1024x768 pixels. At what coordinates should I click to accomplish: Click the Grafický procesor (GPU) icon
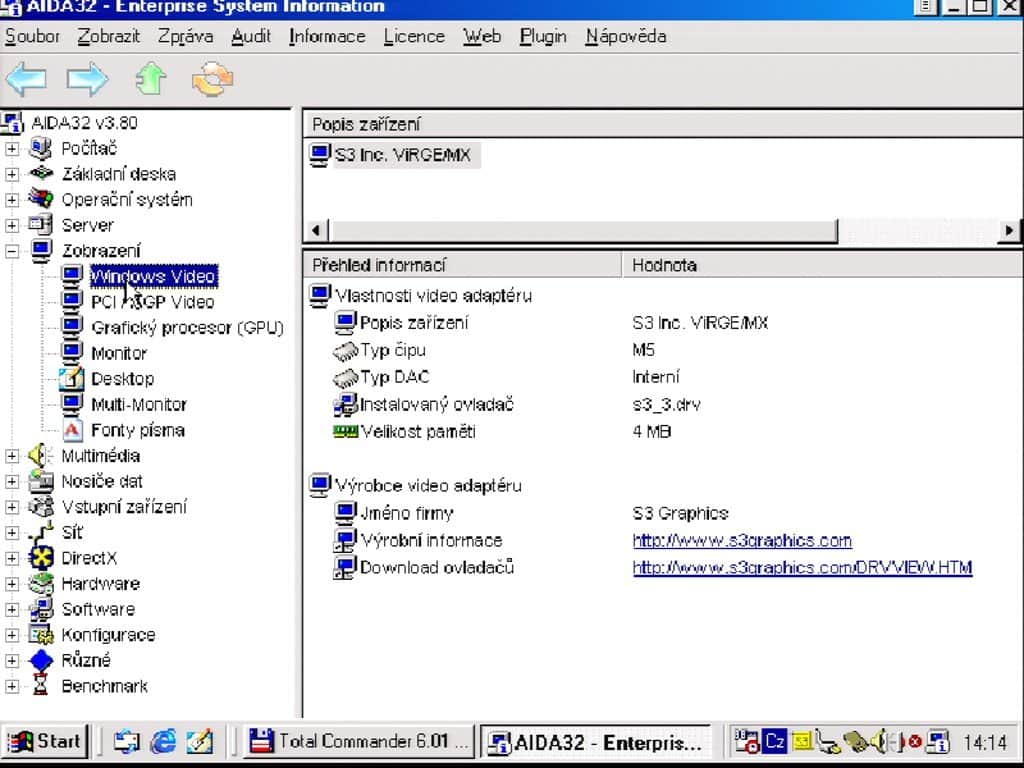(x=72, y=327)
